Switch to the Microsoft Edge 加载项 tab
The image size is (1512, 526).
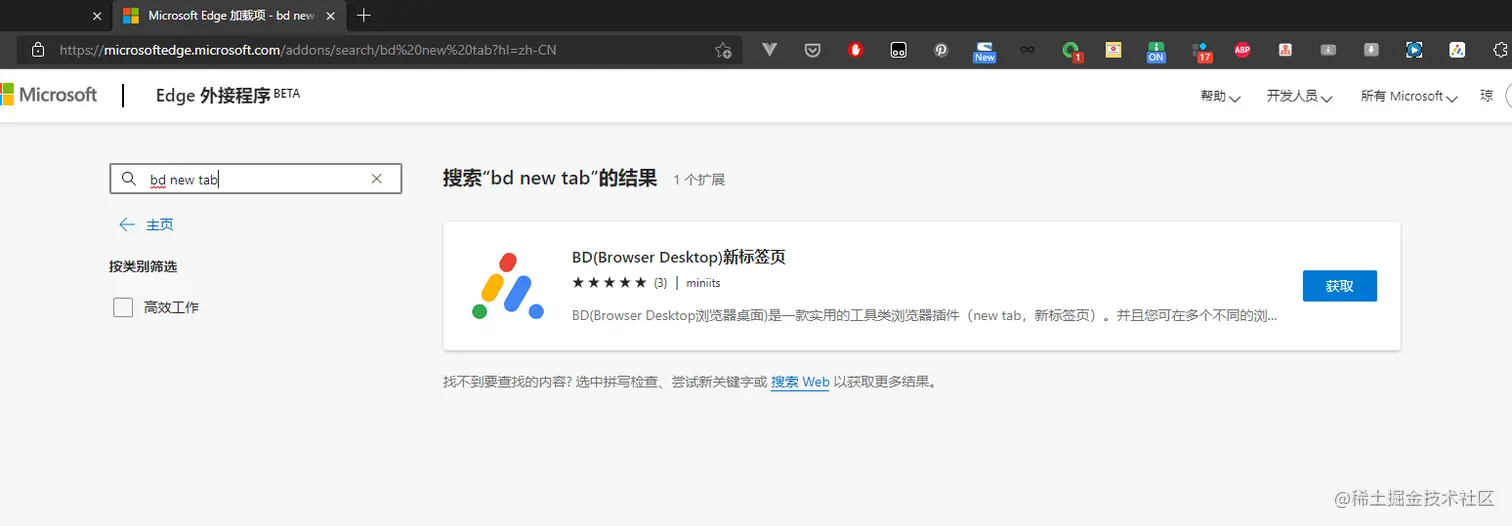tap(228, 16)
